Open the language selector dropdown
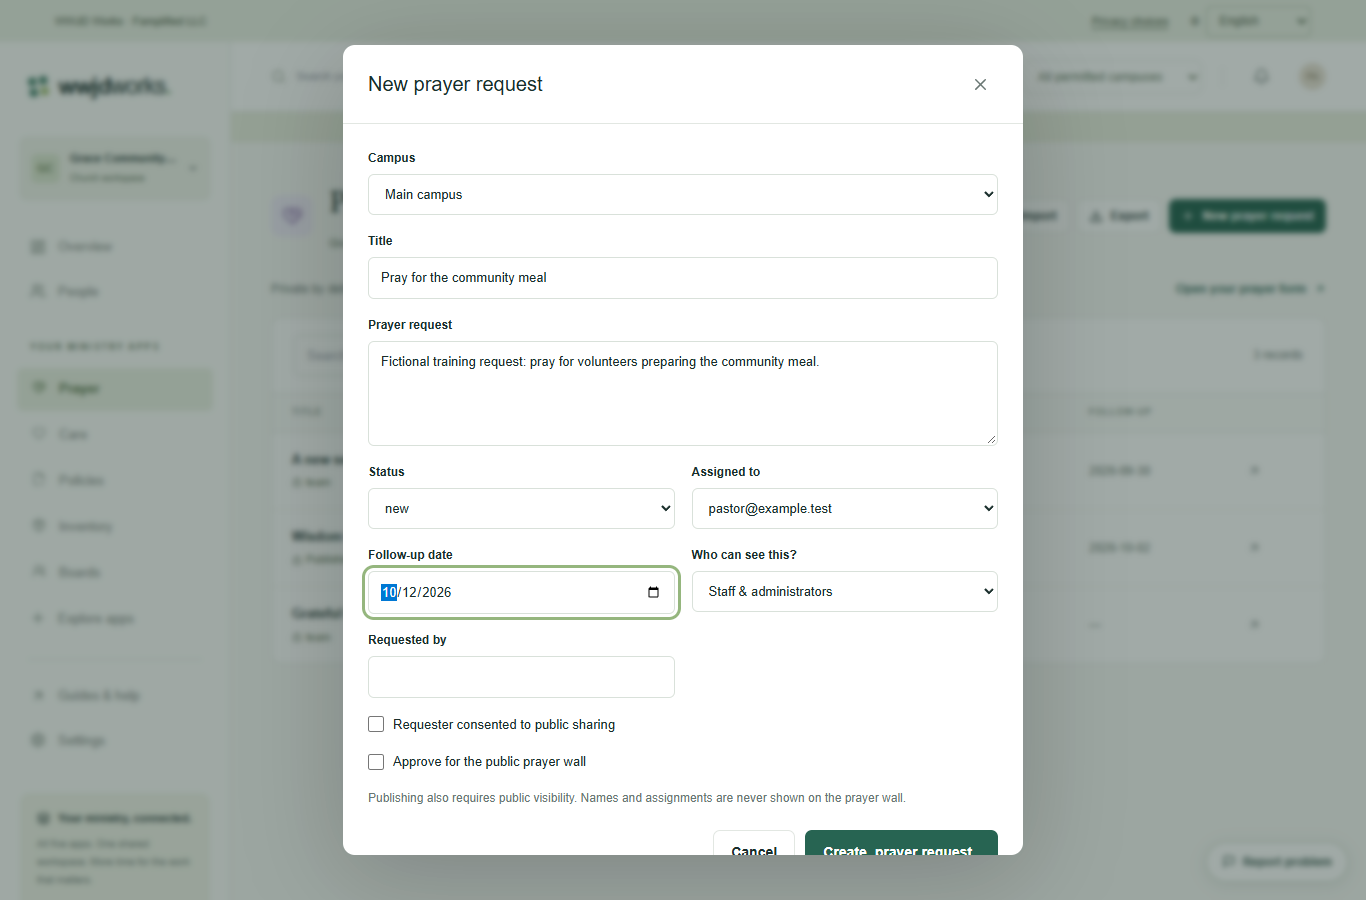The width and height of the screenshot is (1366, 900). click(x=1260, y=21)
